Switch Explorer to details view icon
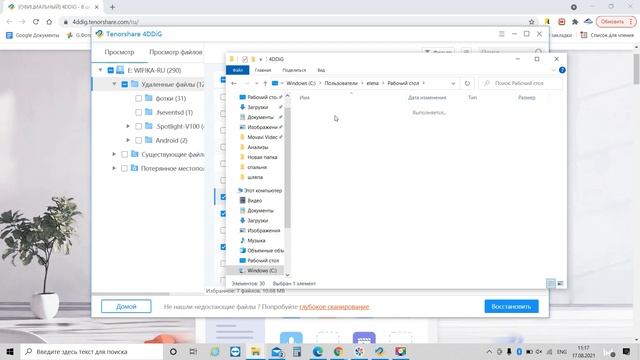The height and width of the screenshot is (360, 640). tap(551, 283)
